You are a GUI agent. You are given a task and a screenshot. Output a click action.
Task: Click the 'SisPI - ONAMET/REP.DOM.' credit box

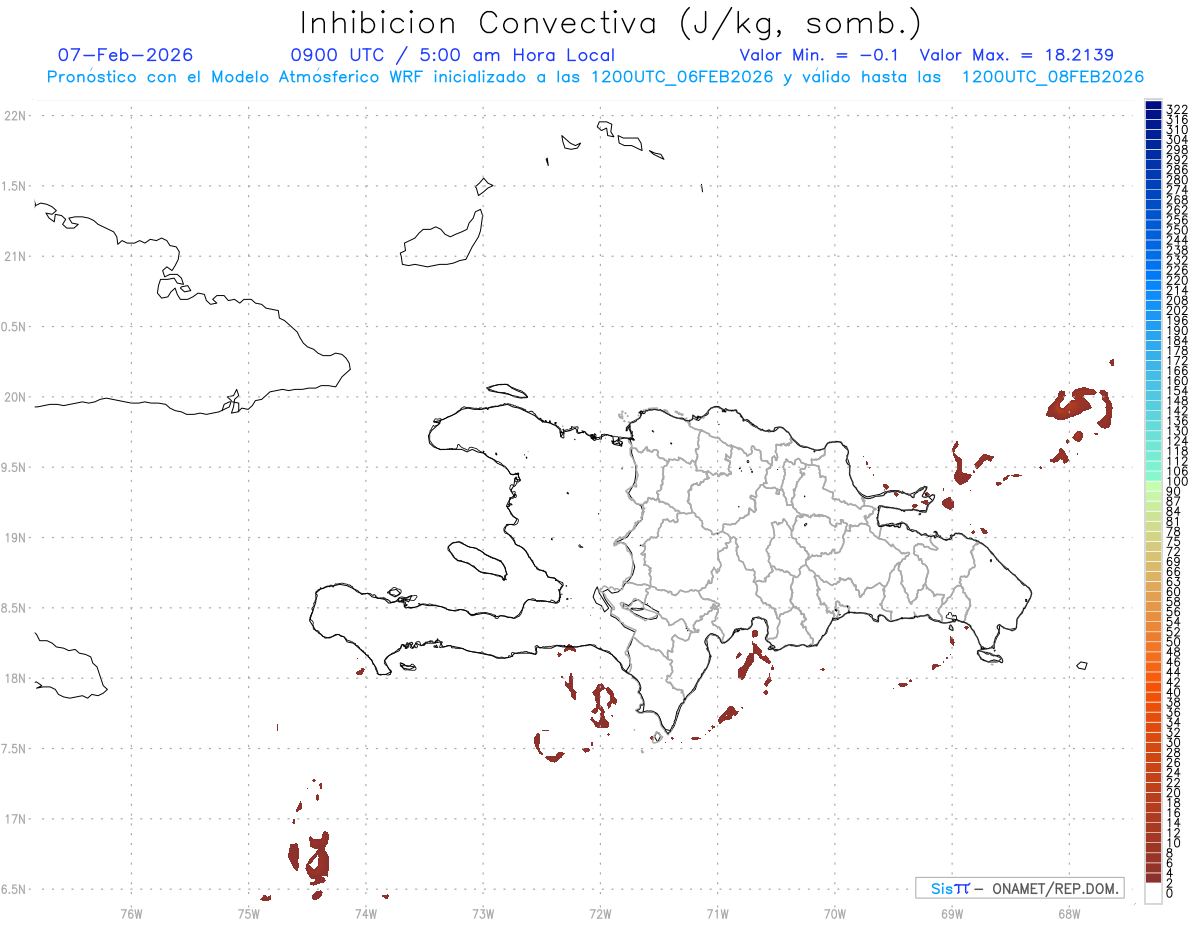click(1020, 888)
